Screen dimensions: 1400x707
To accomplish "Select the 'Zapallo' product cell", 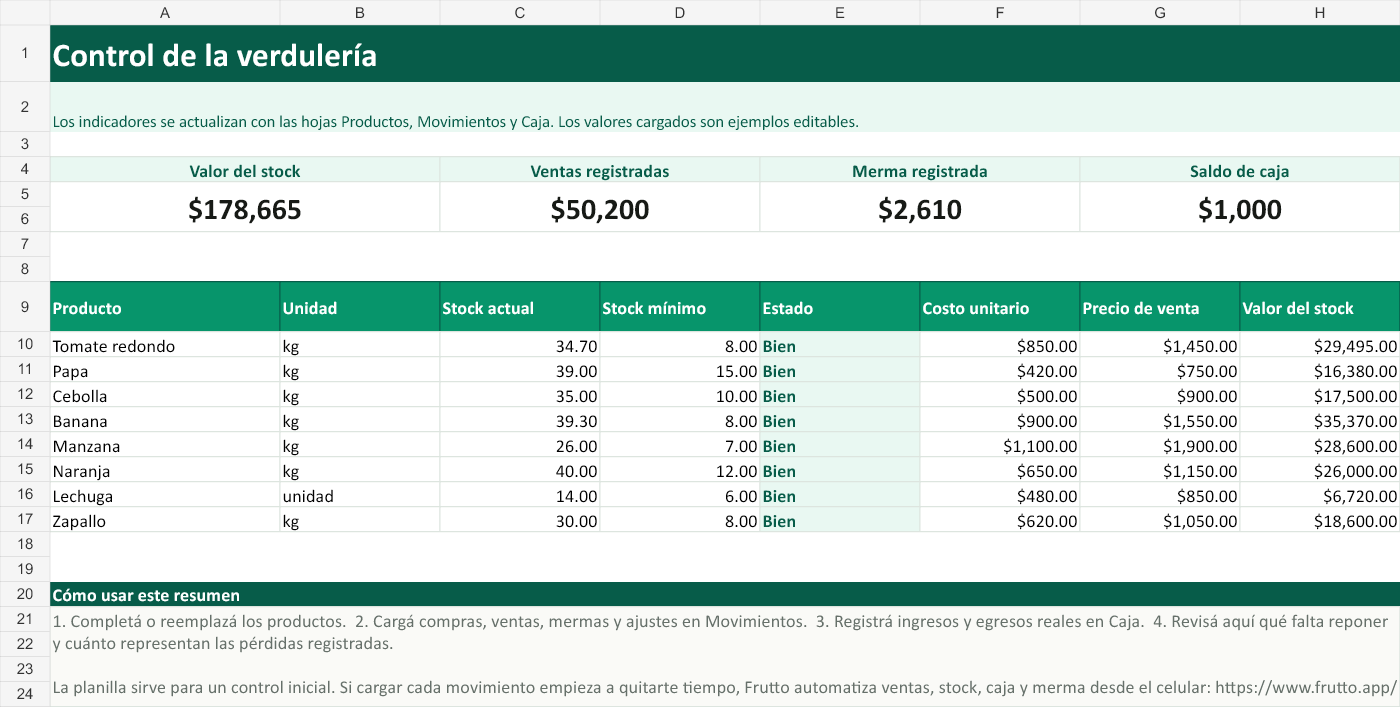I will click(x=165, y=520).
